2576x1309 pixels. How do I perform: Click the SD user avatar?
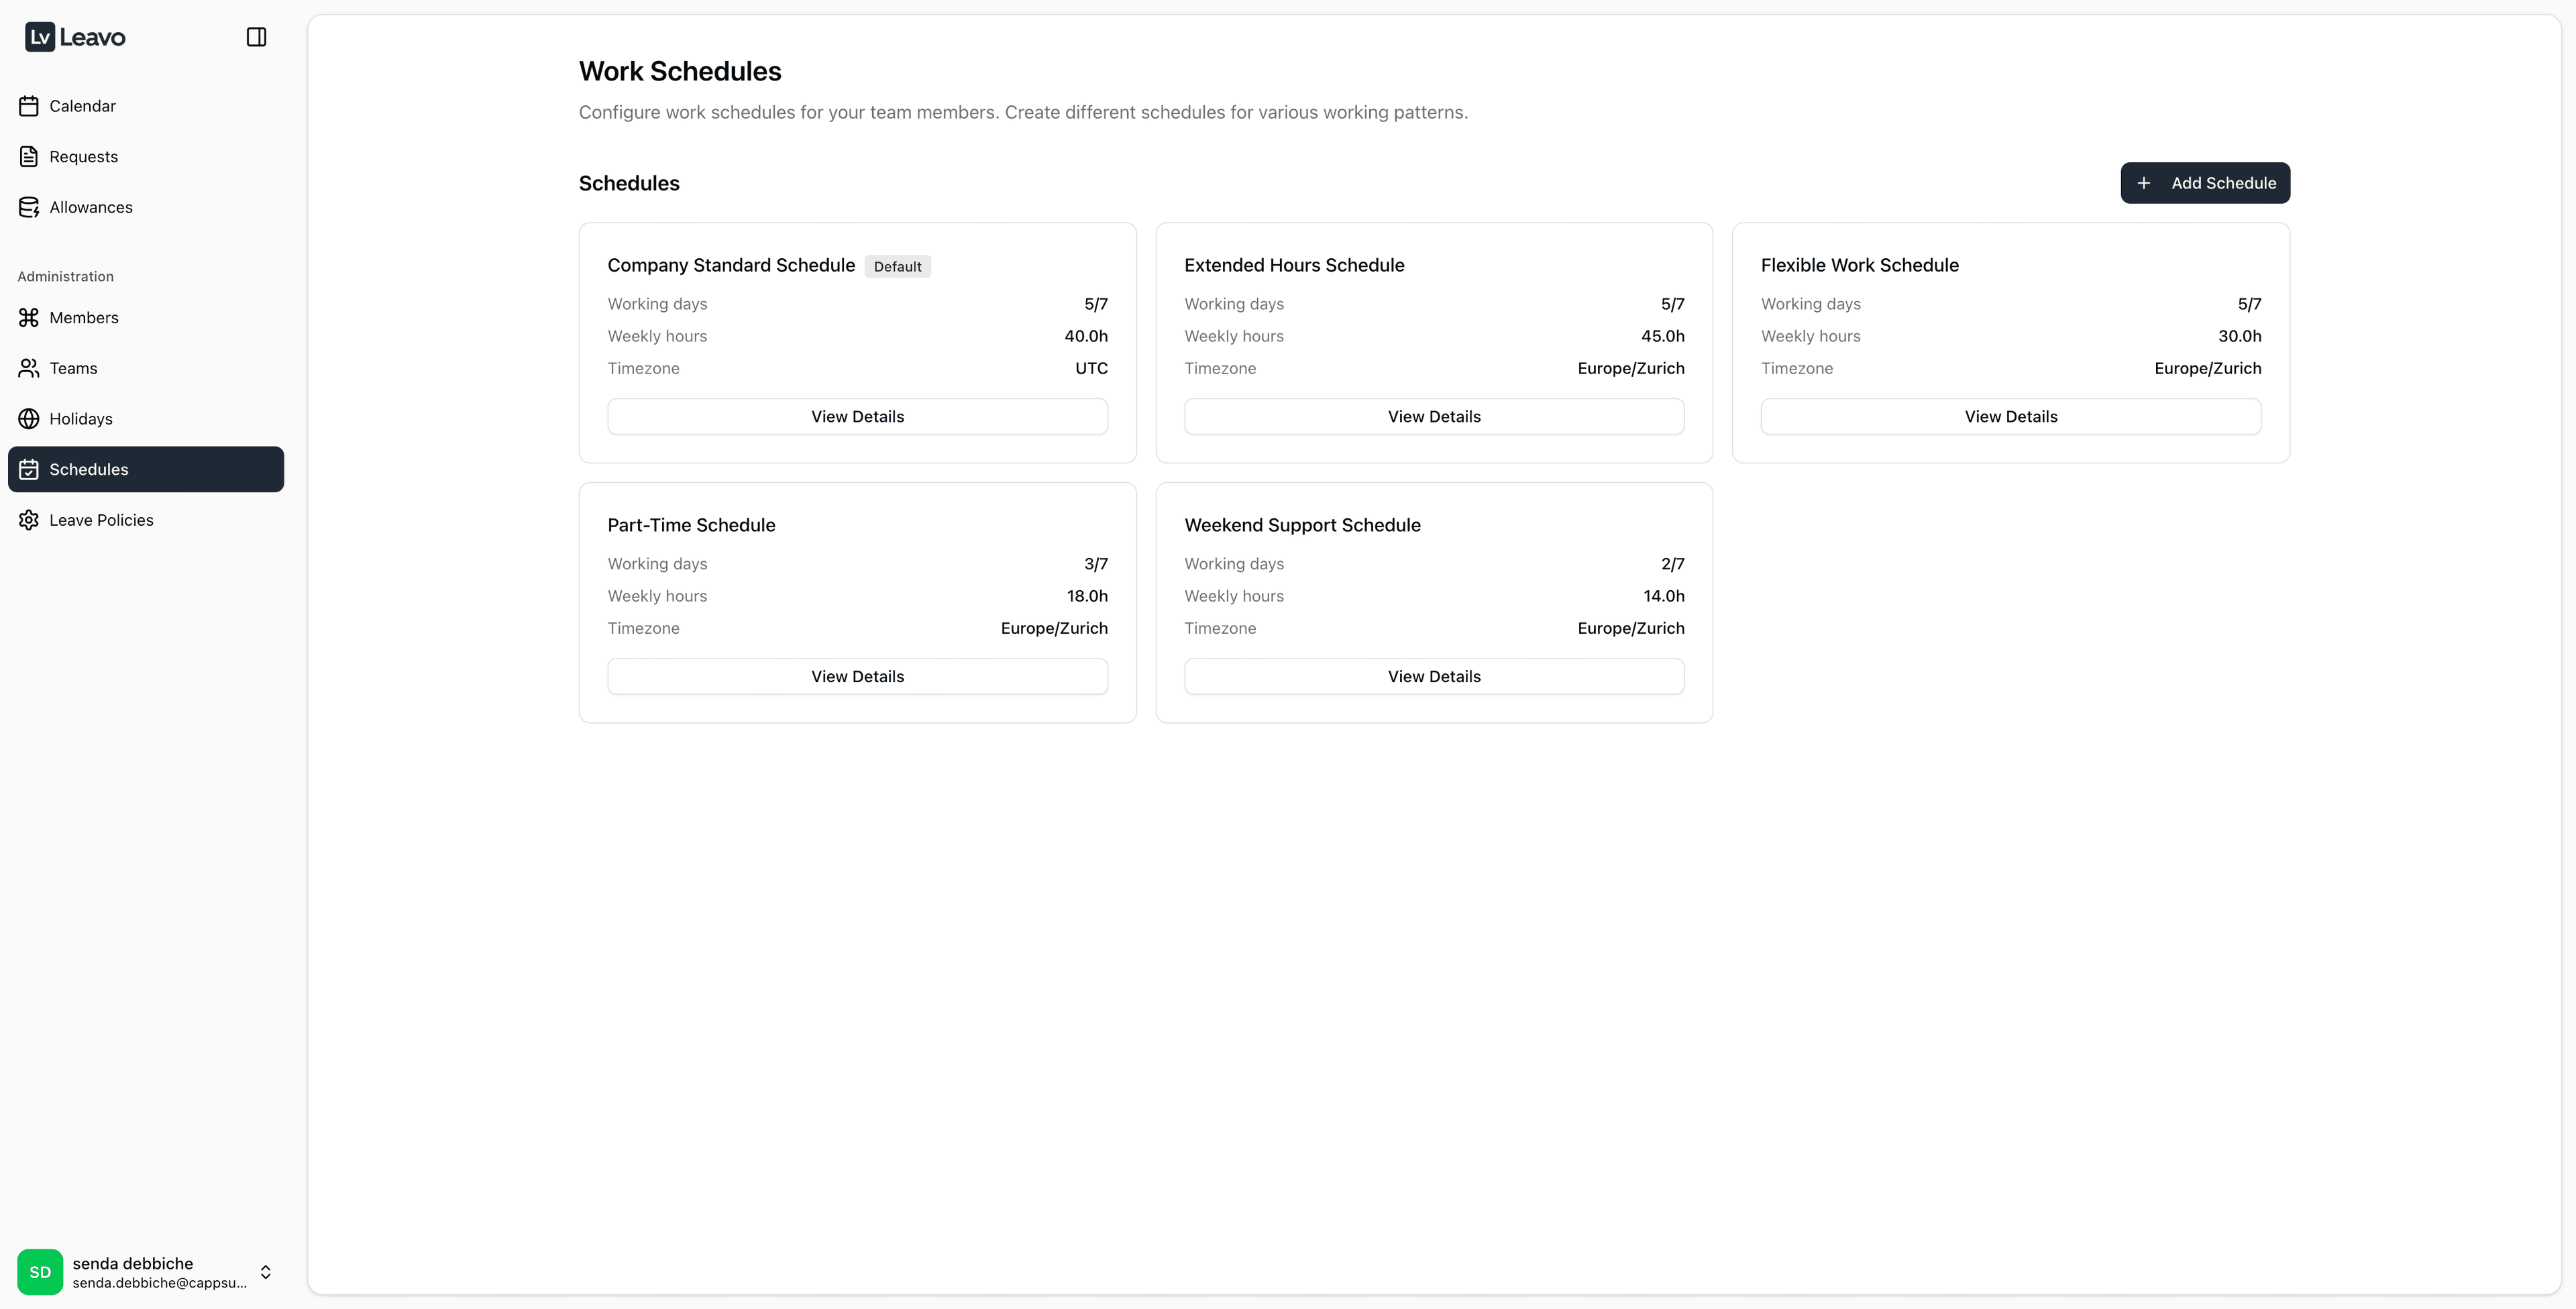coord(40,1271)
